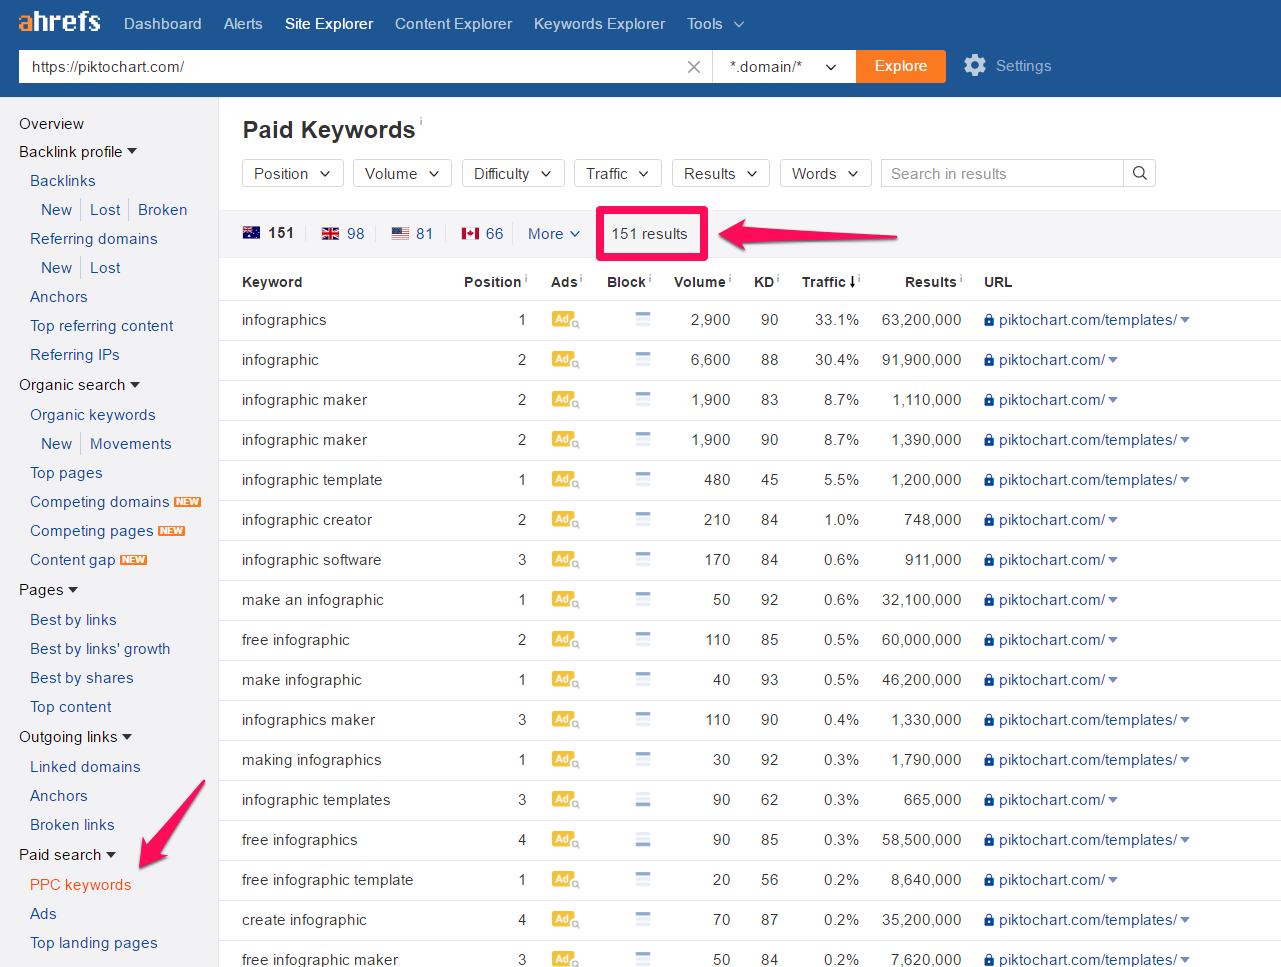This screenshot has height=967, width=1281.
Task: Open the Results filter dropdown
Action: pos(721,173)
